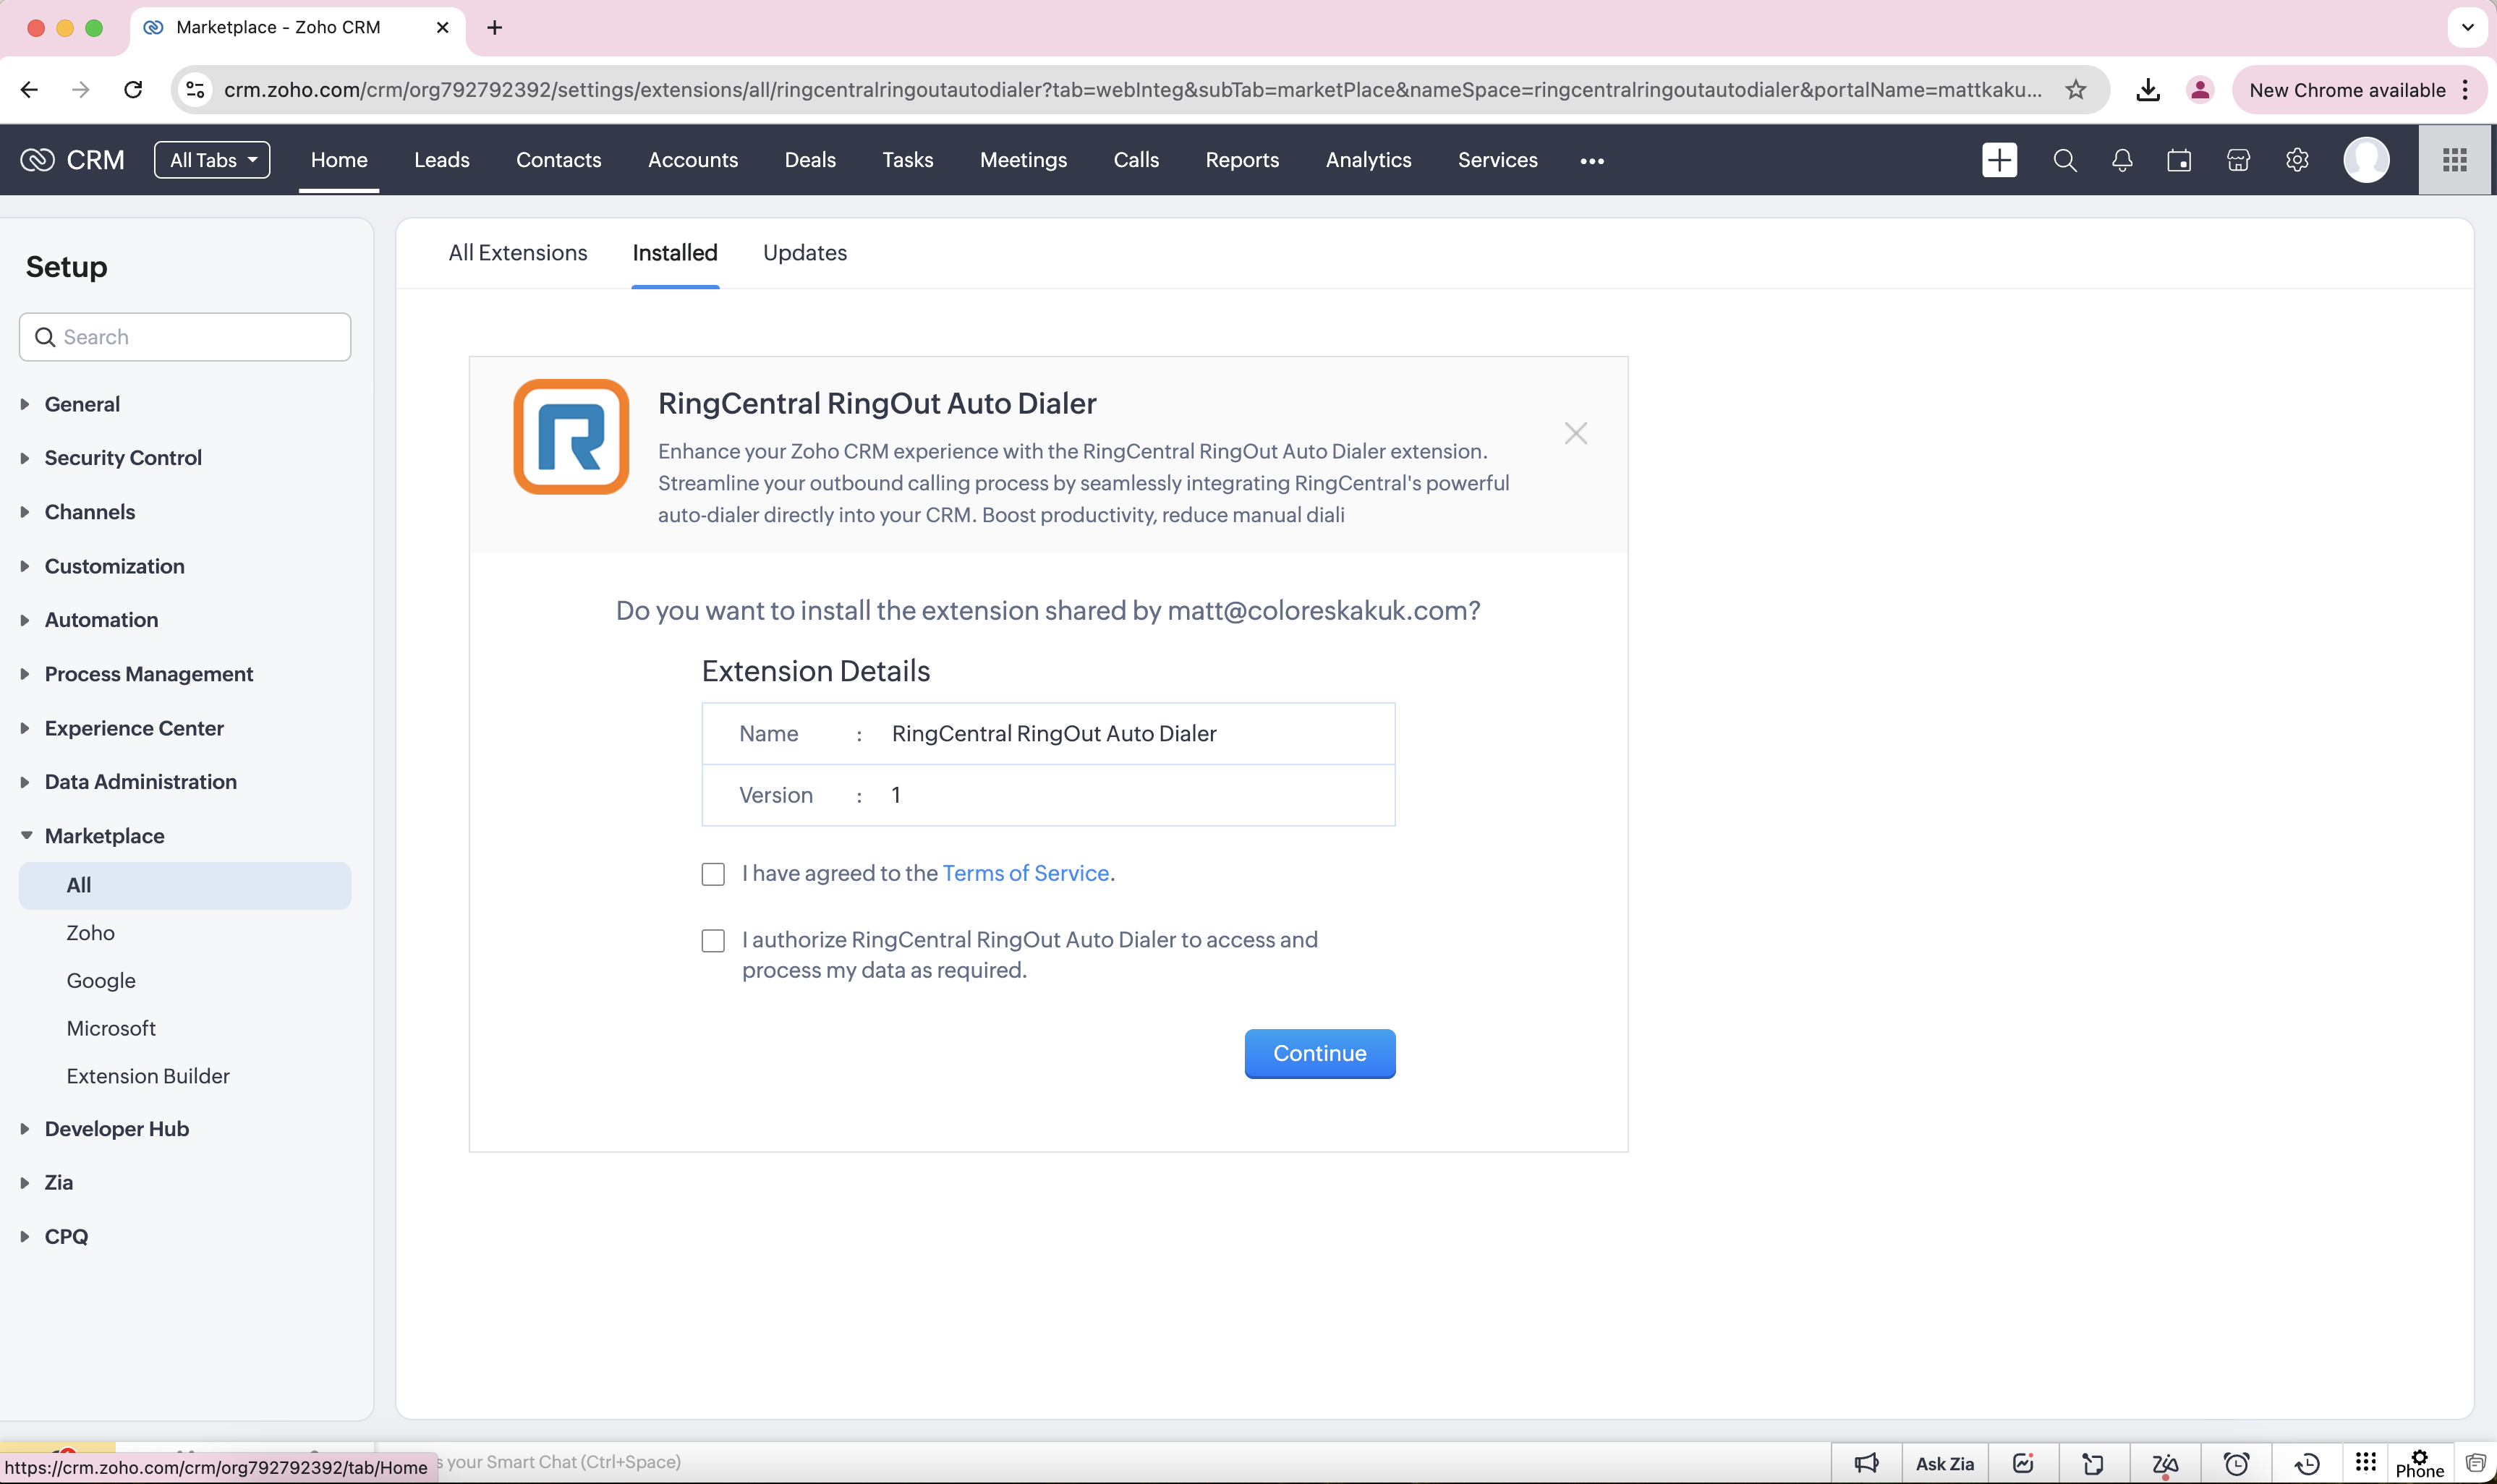
Task: Open the marketplace store icon
Action: coord(2238,160)
